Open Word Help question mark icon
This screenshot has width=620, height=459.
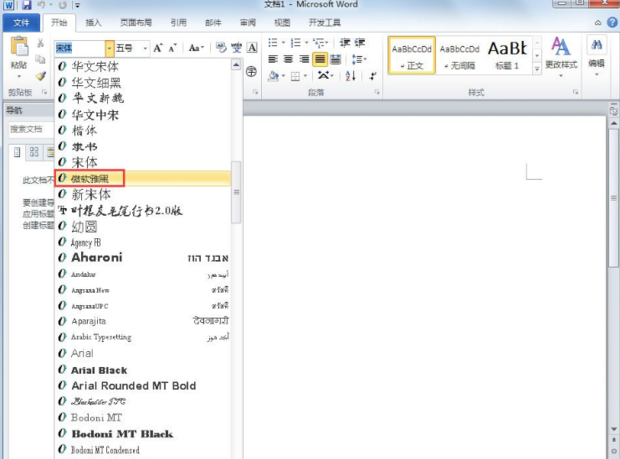click(612, 23)
